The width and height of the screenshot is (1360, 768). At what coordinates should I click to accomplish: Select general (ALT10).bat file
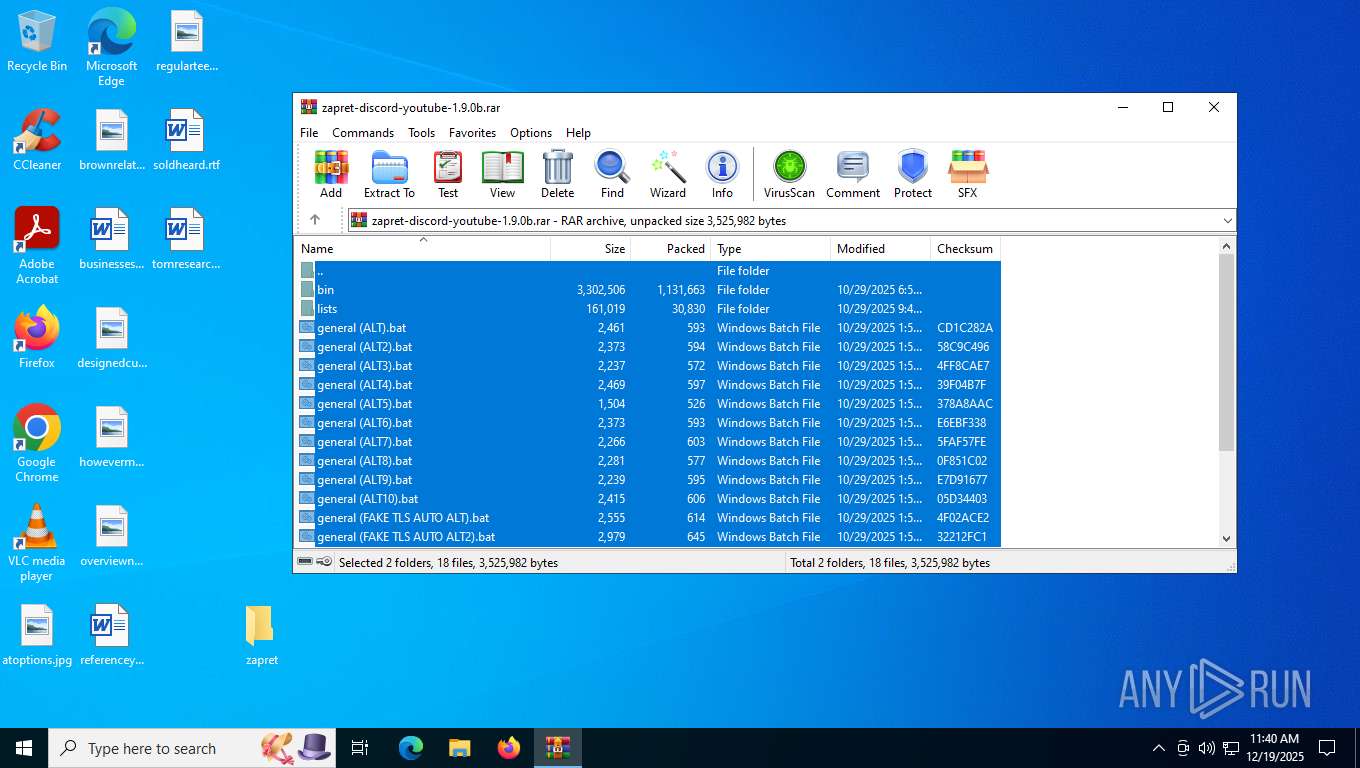click(648, 498)
